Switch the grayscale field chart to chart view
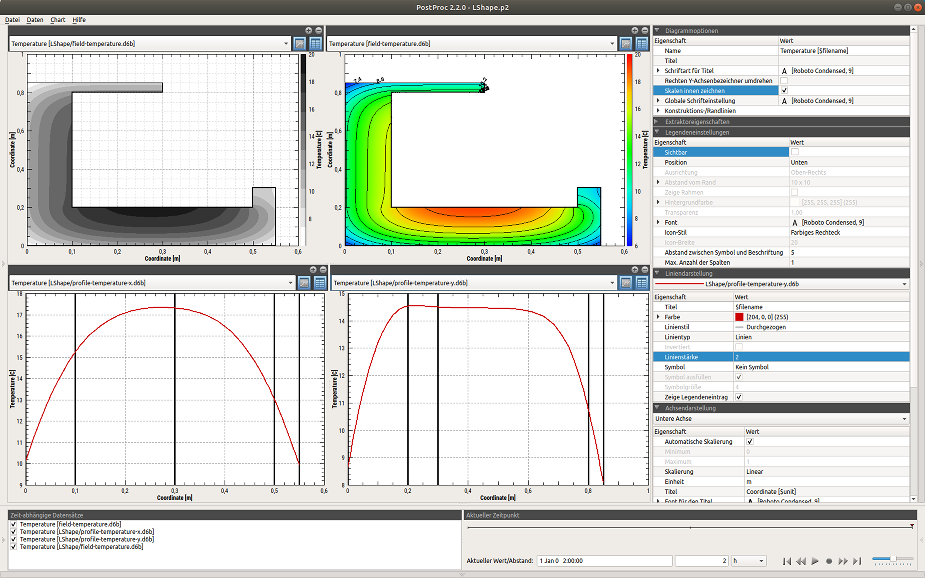 point(300,44)
